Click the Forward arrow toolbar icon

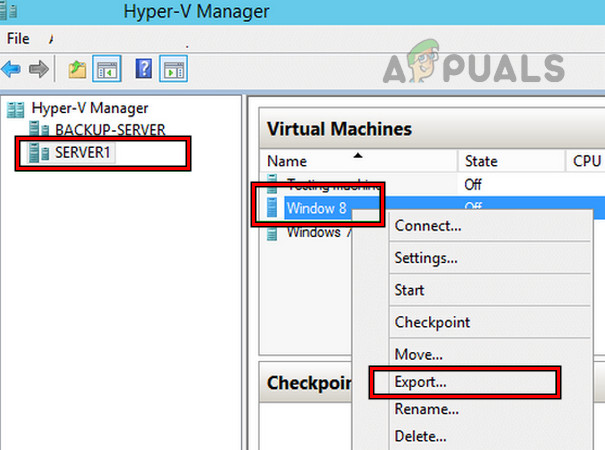tap(39, 69)
